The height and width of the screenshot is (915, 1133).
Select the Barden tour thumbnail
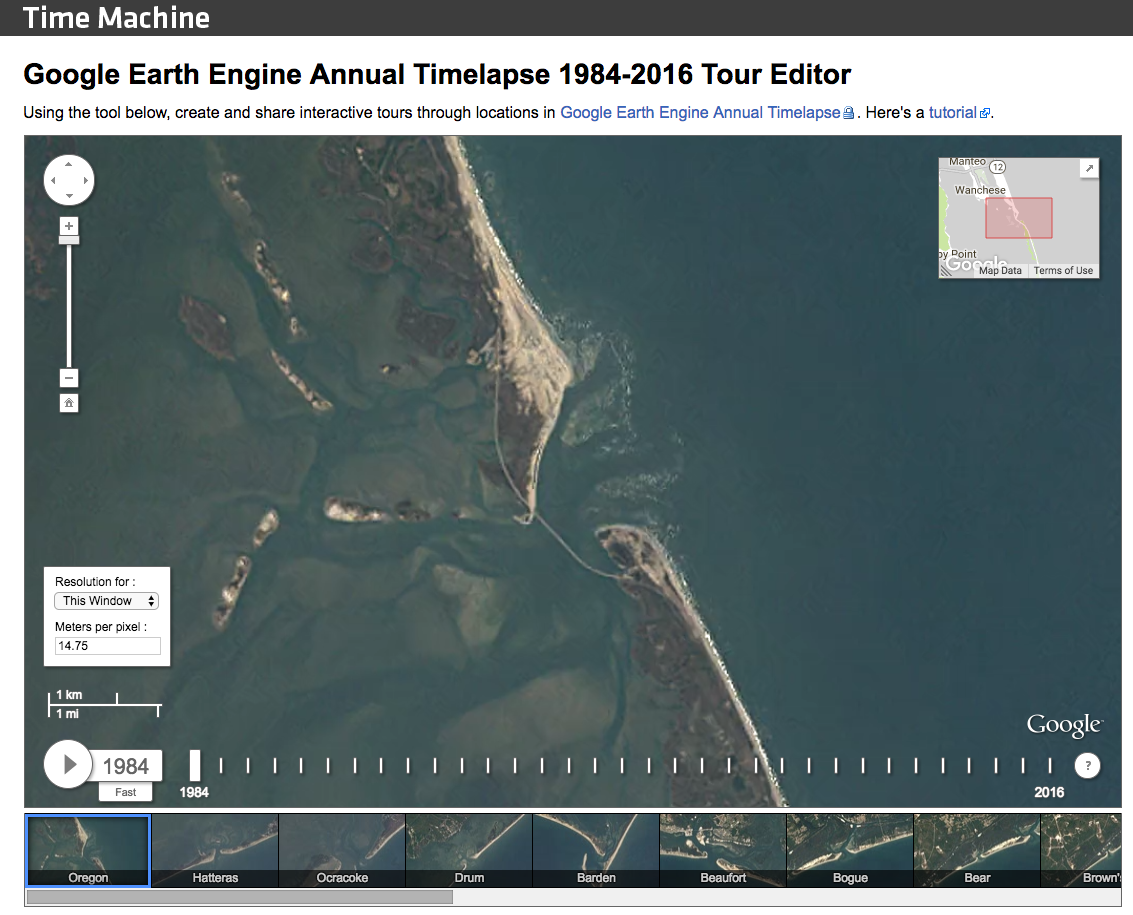(x=596, y=851)
